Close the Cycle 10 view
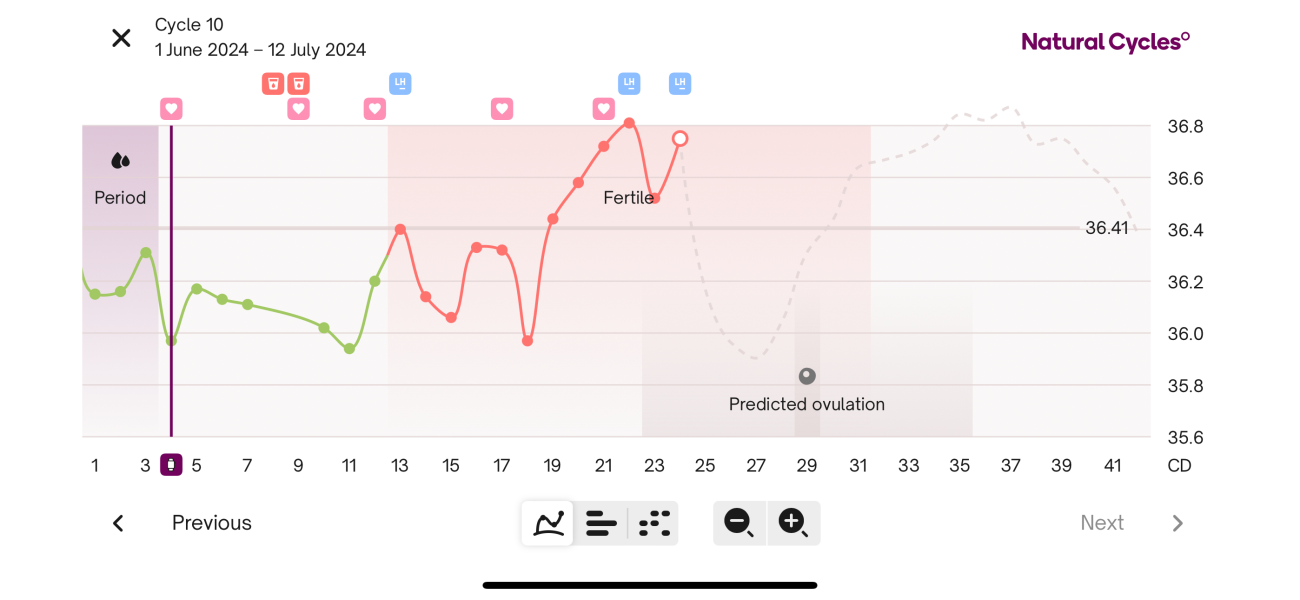The width and height of the screenshot is (1300, 600). click(x=120, y=37)
